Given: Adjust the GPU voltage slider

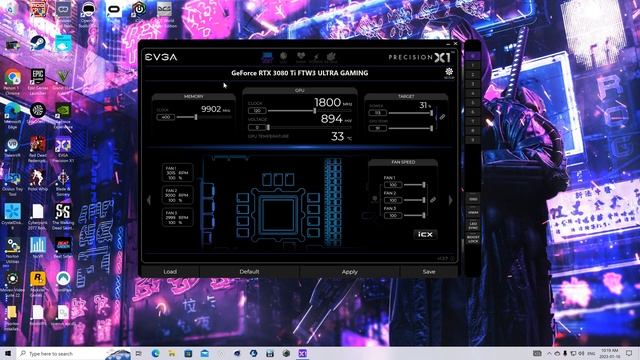Looking at the screenshot, I should click(310, 128).
